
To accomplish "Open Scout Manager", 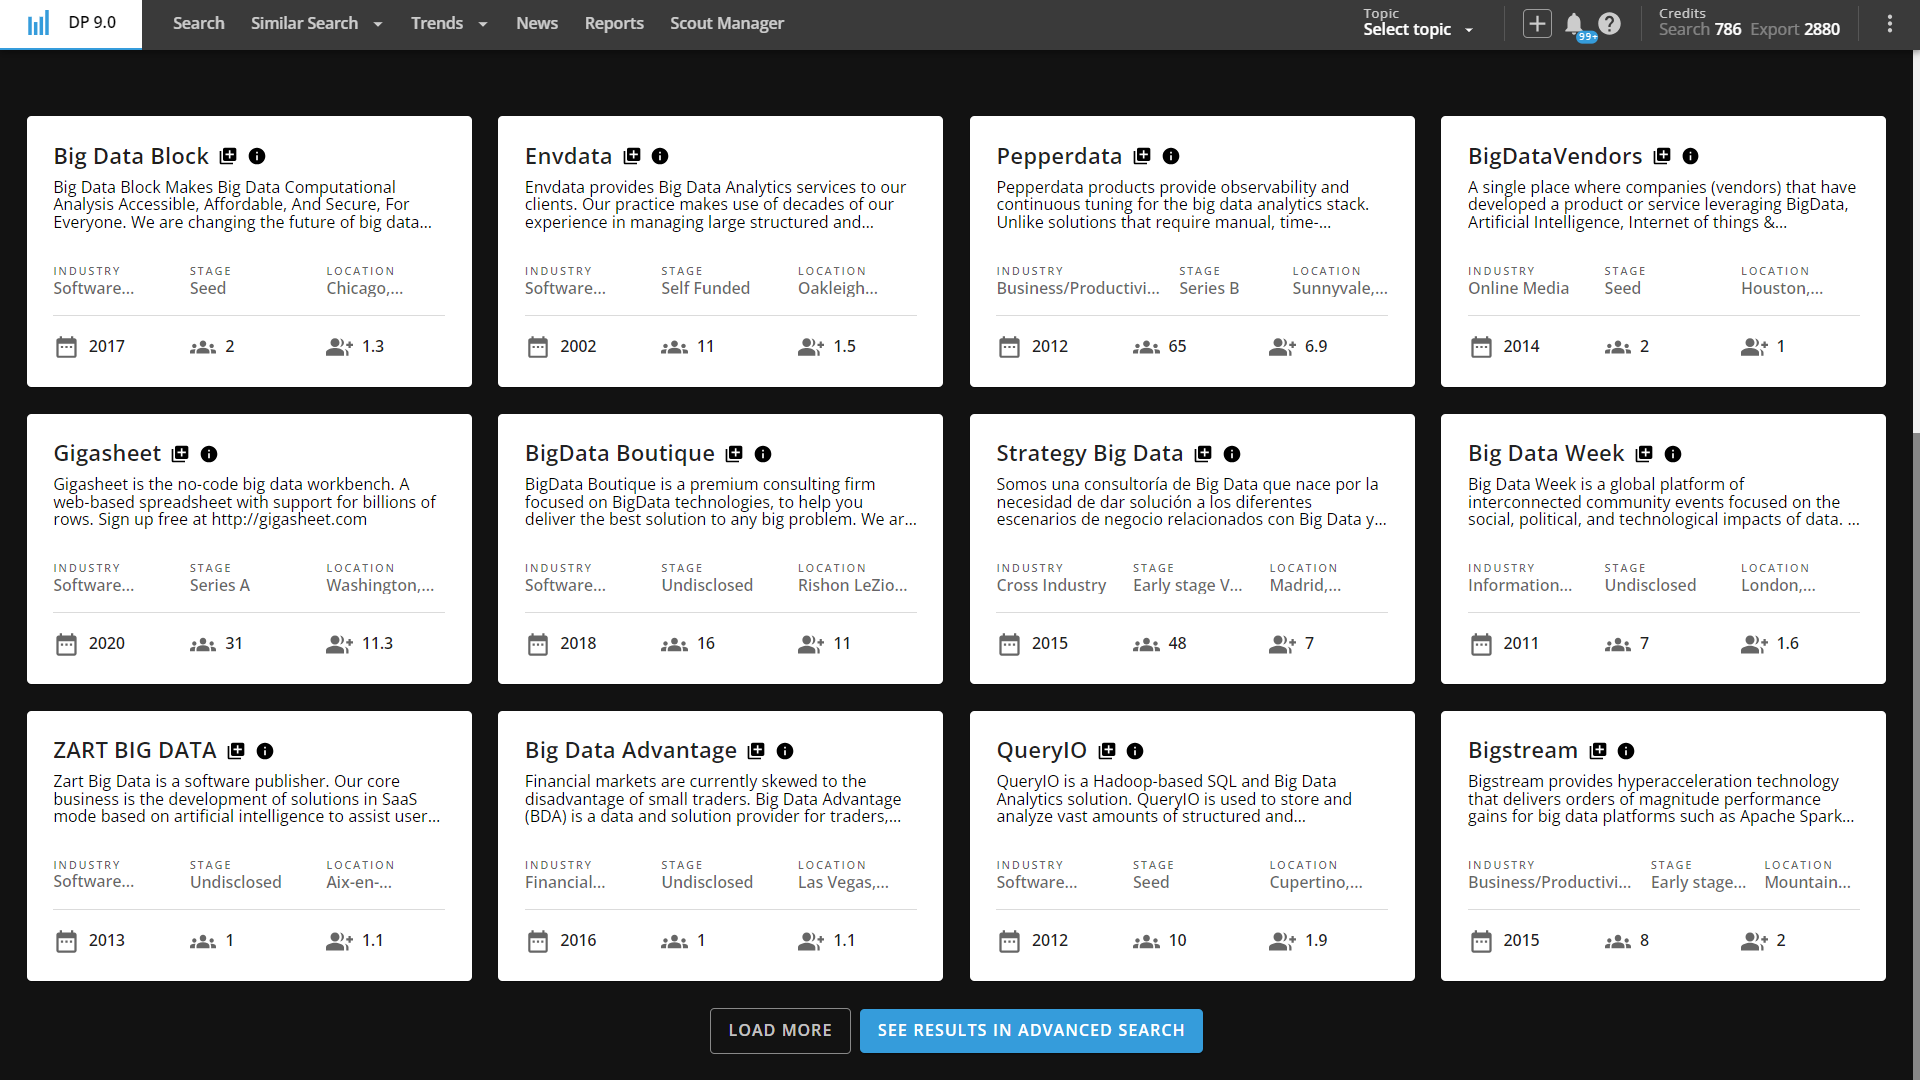I will pyautogui.click(x=727, y=23).
